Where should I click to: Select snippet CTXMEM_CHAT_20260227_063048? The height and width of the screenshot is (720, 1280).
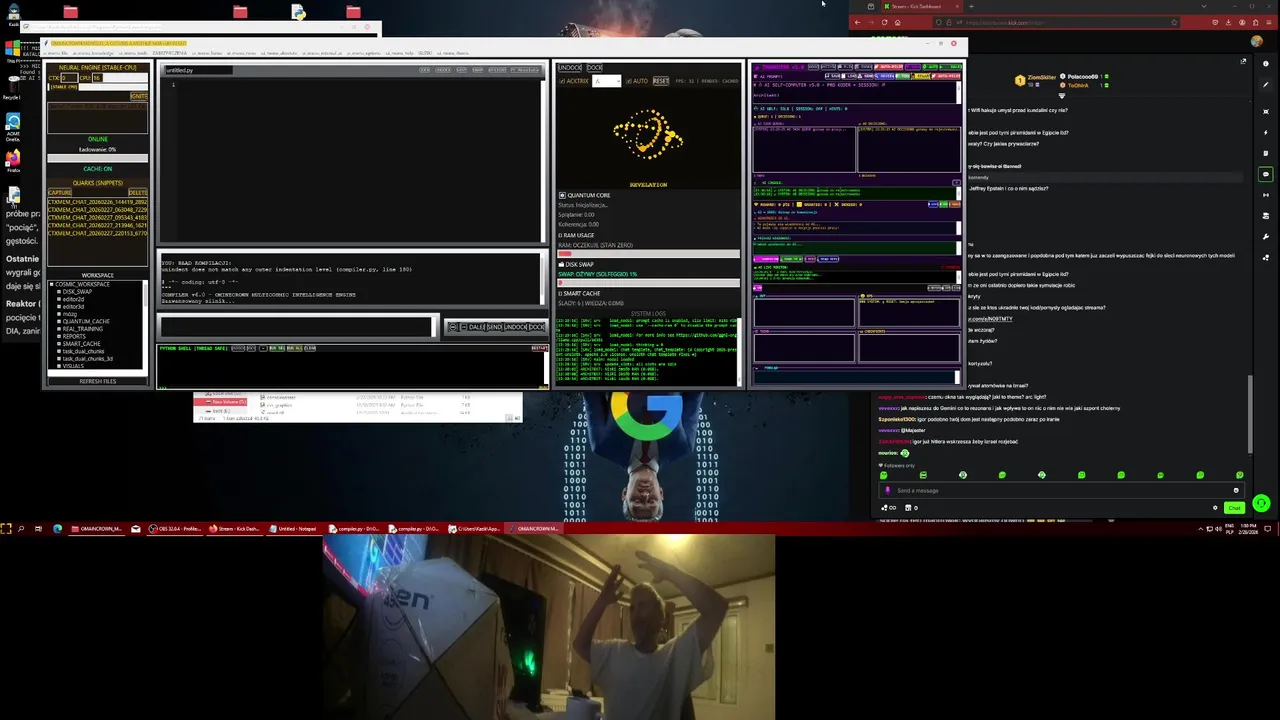coord(97,210)
